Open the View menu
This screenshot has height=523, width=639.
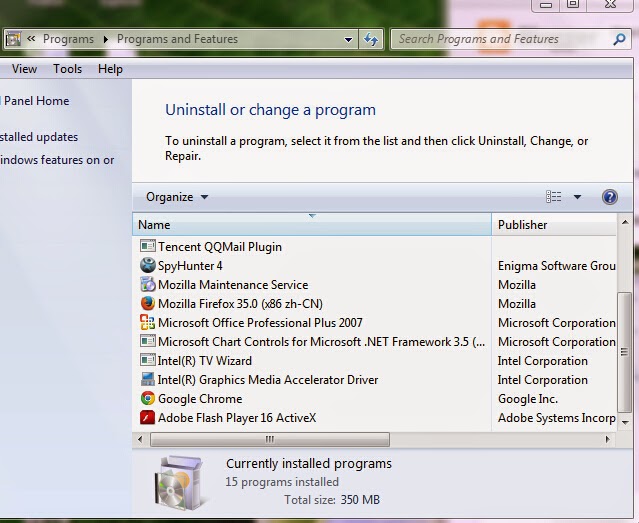point(24,69)
